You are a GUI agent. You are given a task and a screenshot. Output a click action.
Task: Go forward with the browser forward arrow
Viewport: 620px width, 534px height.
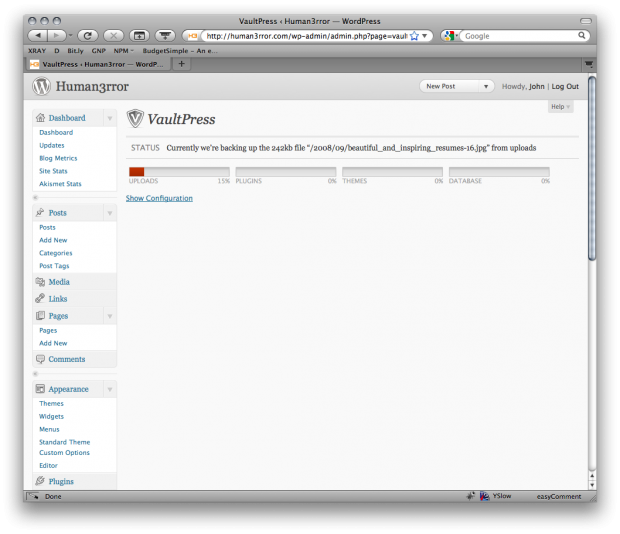pyautogui.click(x=57, y=36)
